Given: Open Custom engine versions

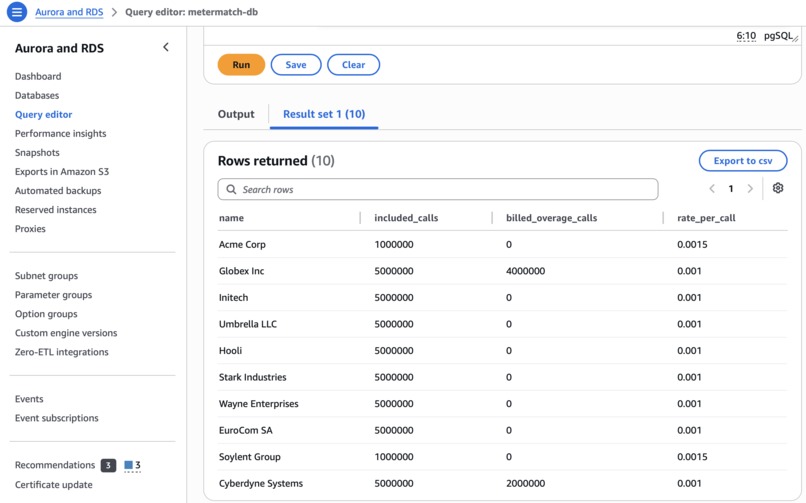Looking at the screenshot, I should pyautogui.click(x=66, y=333).
